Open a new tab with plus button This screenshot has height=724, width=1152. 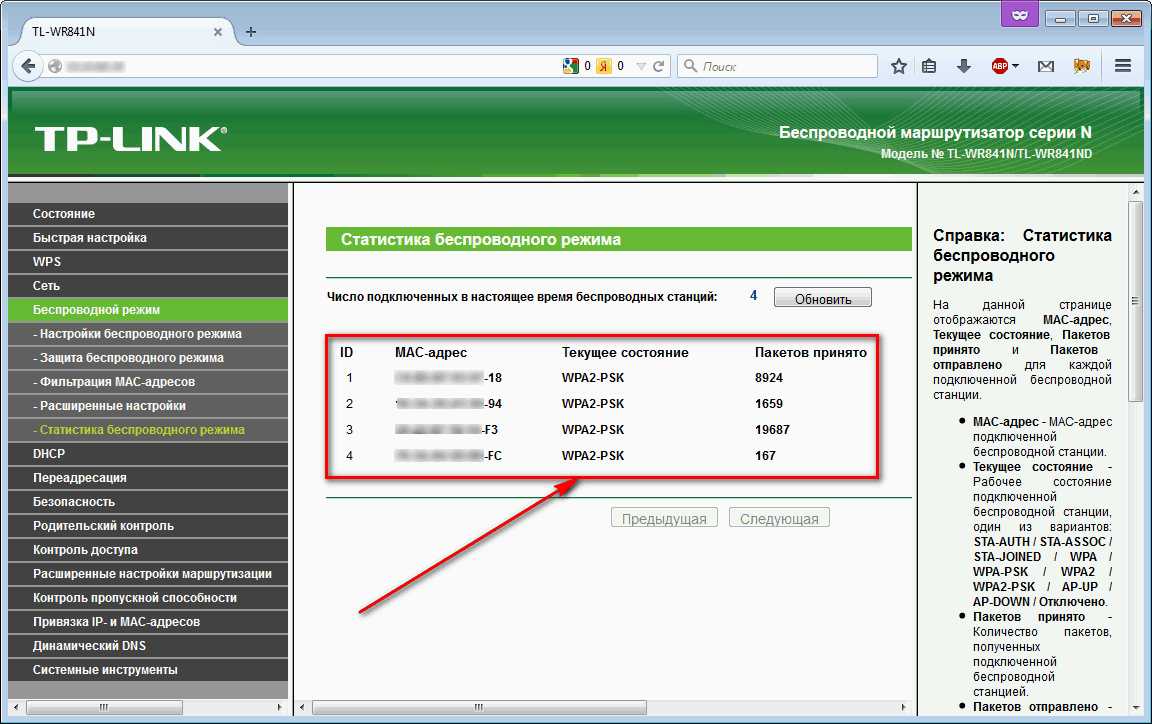pyautogui.click(x=251, y=32)
